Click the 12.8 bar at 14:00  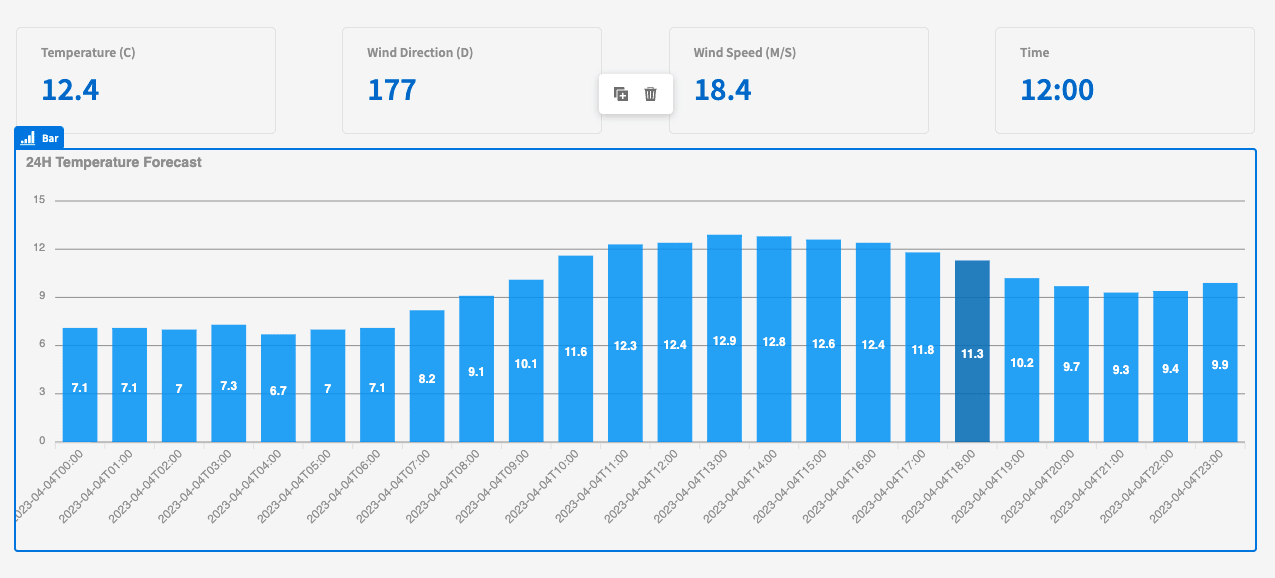point(774,339)
